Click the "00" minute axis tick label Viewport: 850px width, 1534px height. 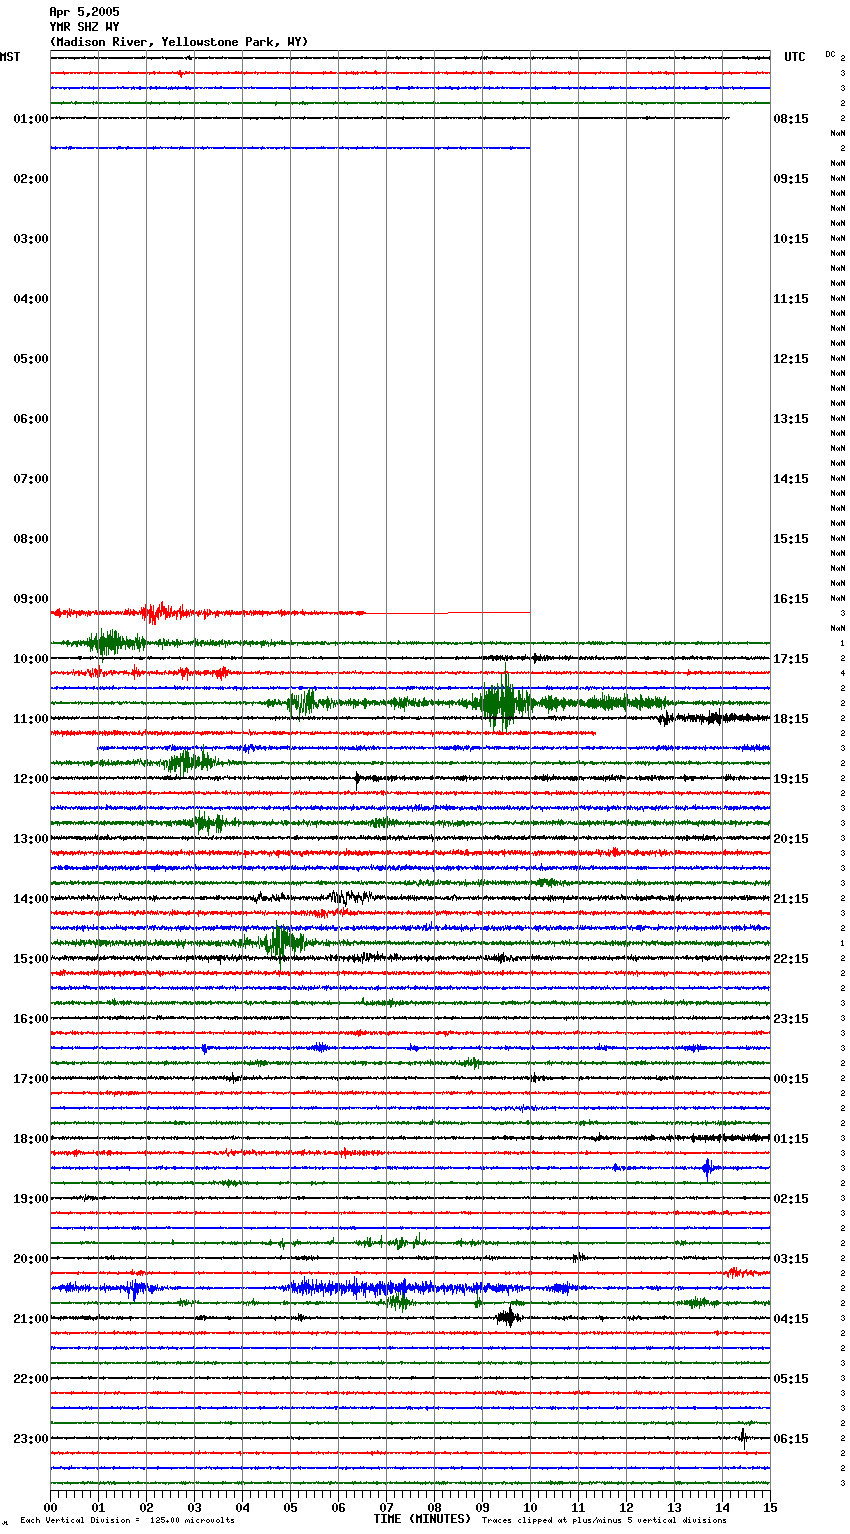coord(50,1507)
